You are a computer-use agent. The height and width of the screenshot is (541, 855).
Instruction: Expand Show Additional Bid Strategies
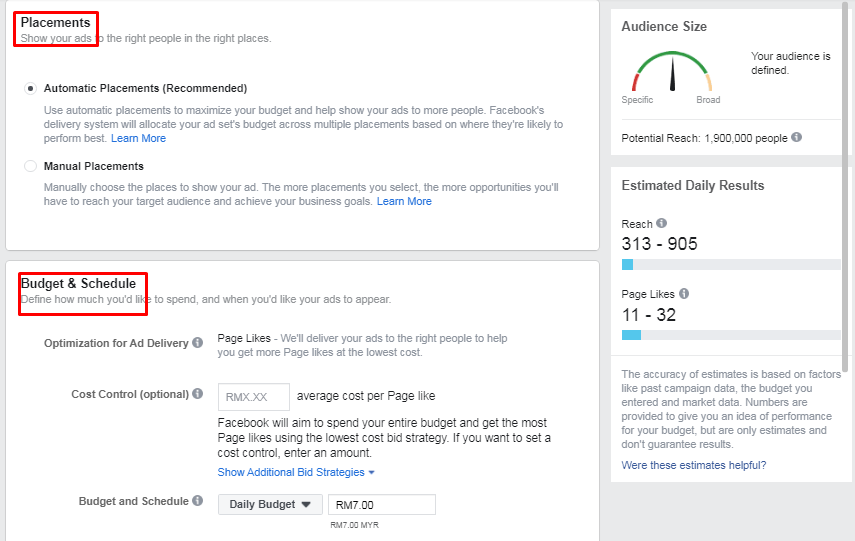[296, 472]
